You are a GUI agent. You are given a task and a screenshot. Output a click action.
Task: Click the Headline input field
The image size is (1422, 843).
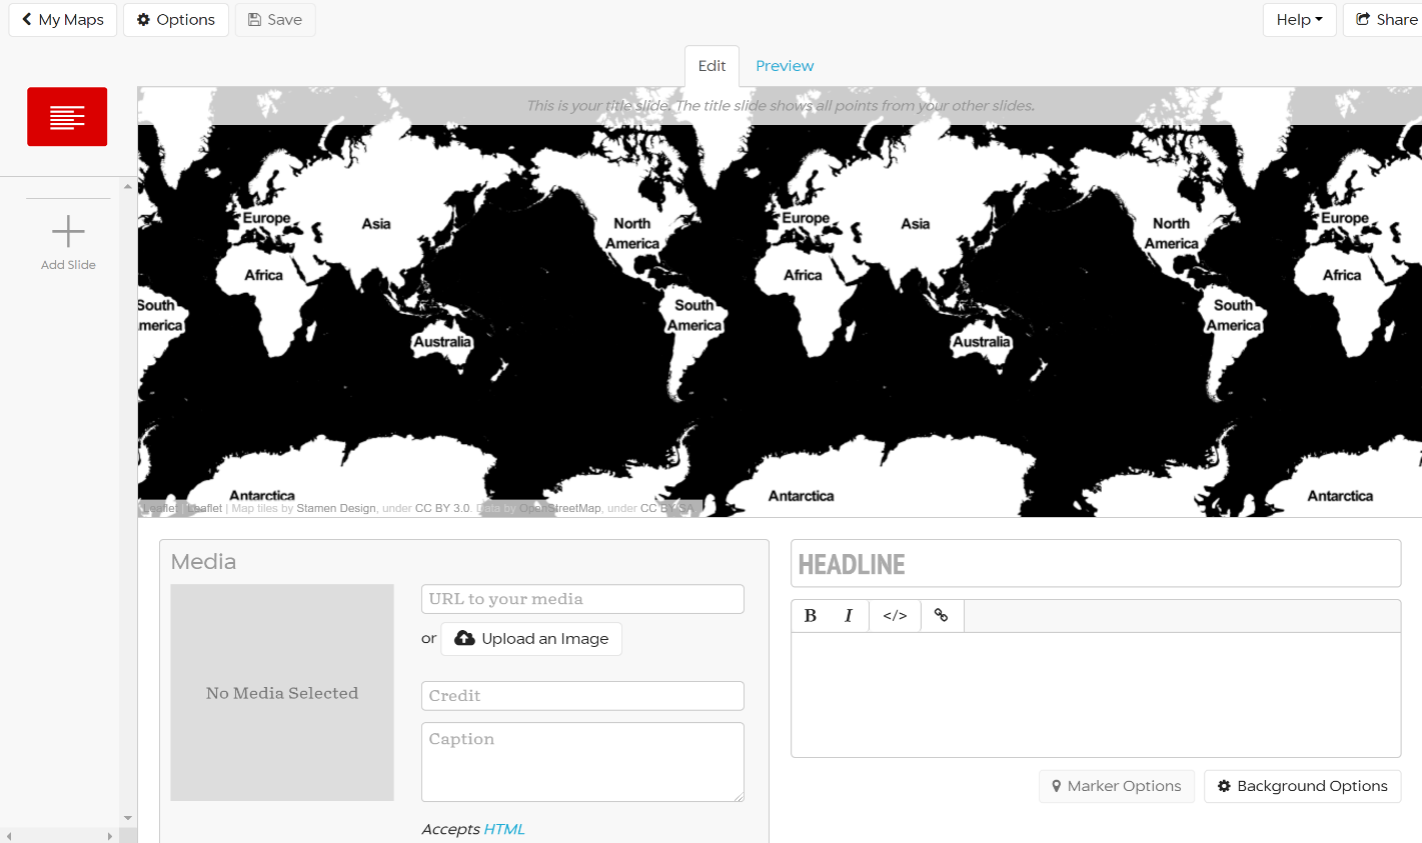coord(1095,564)
